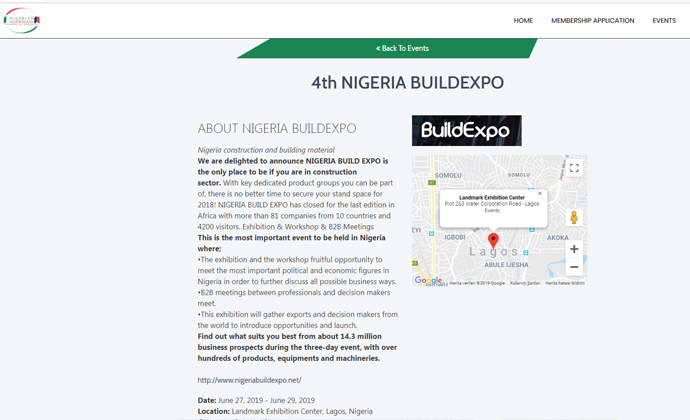This screenshot has height=420, width=690.
Task: Open the EVENTS menu item
Action: (x=664, y=20)
